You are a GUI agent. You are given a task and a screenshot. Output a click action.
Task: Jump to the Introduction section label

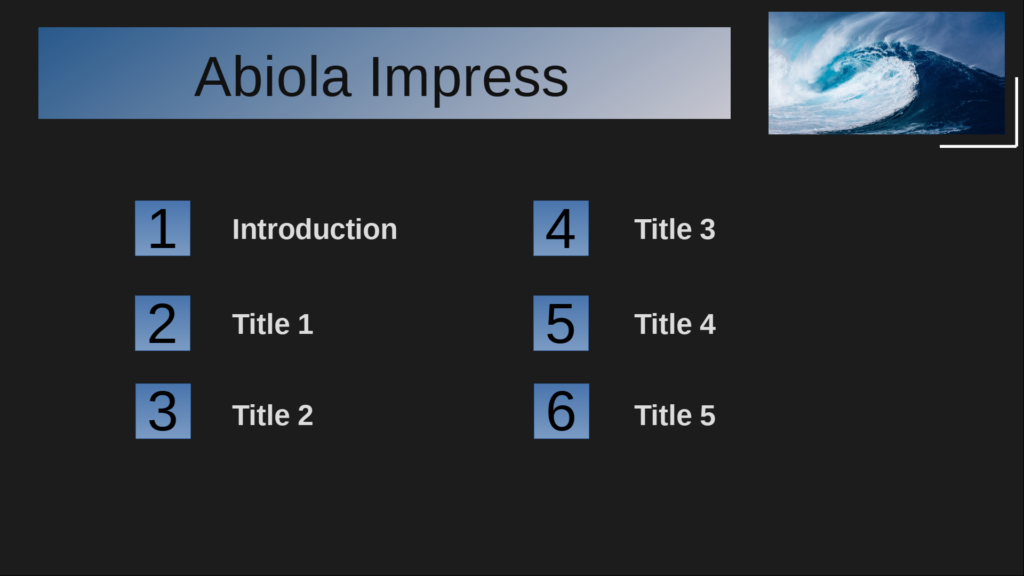pyautogui.click(x=314, y=229)
